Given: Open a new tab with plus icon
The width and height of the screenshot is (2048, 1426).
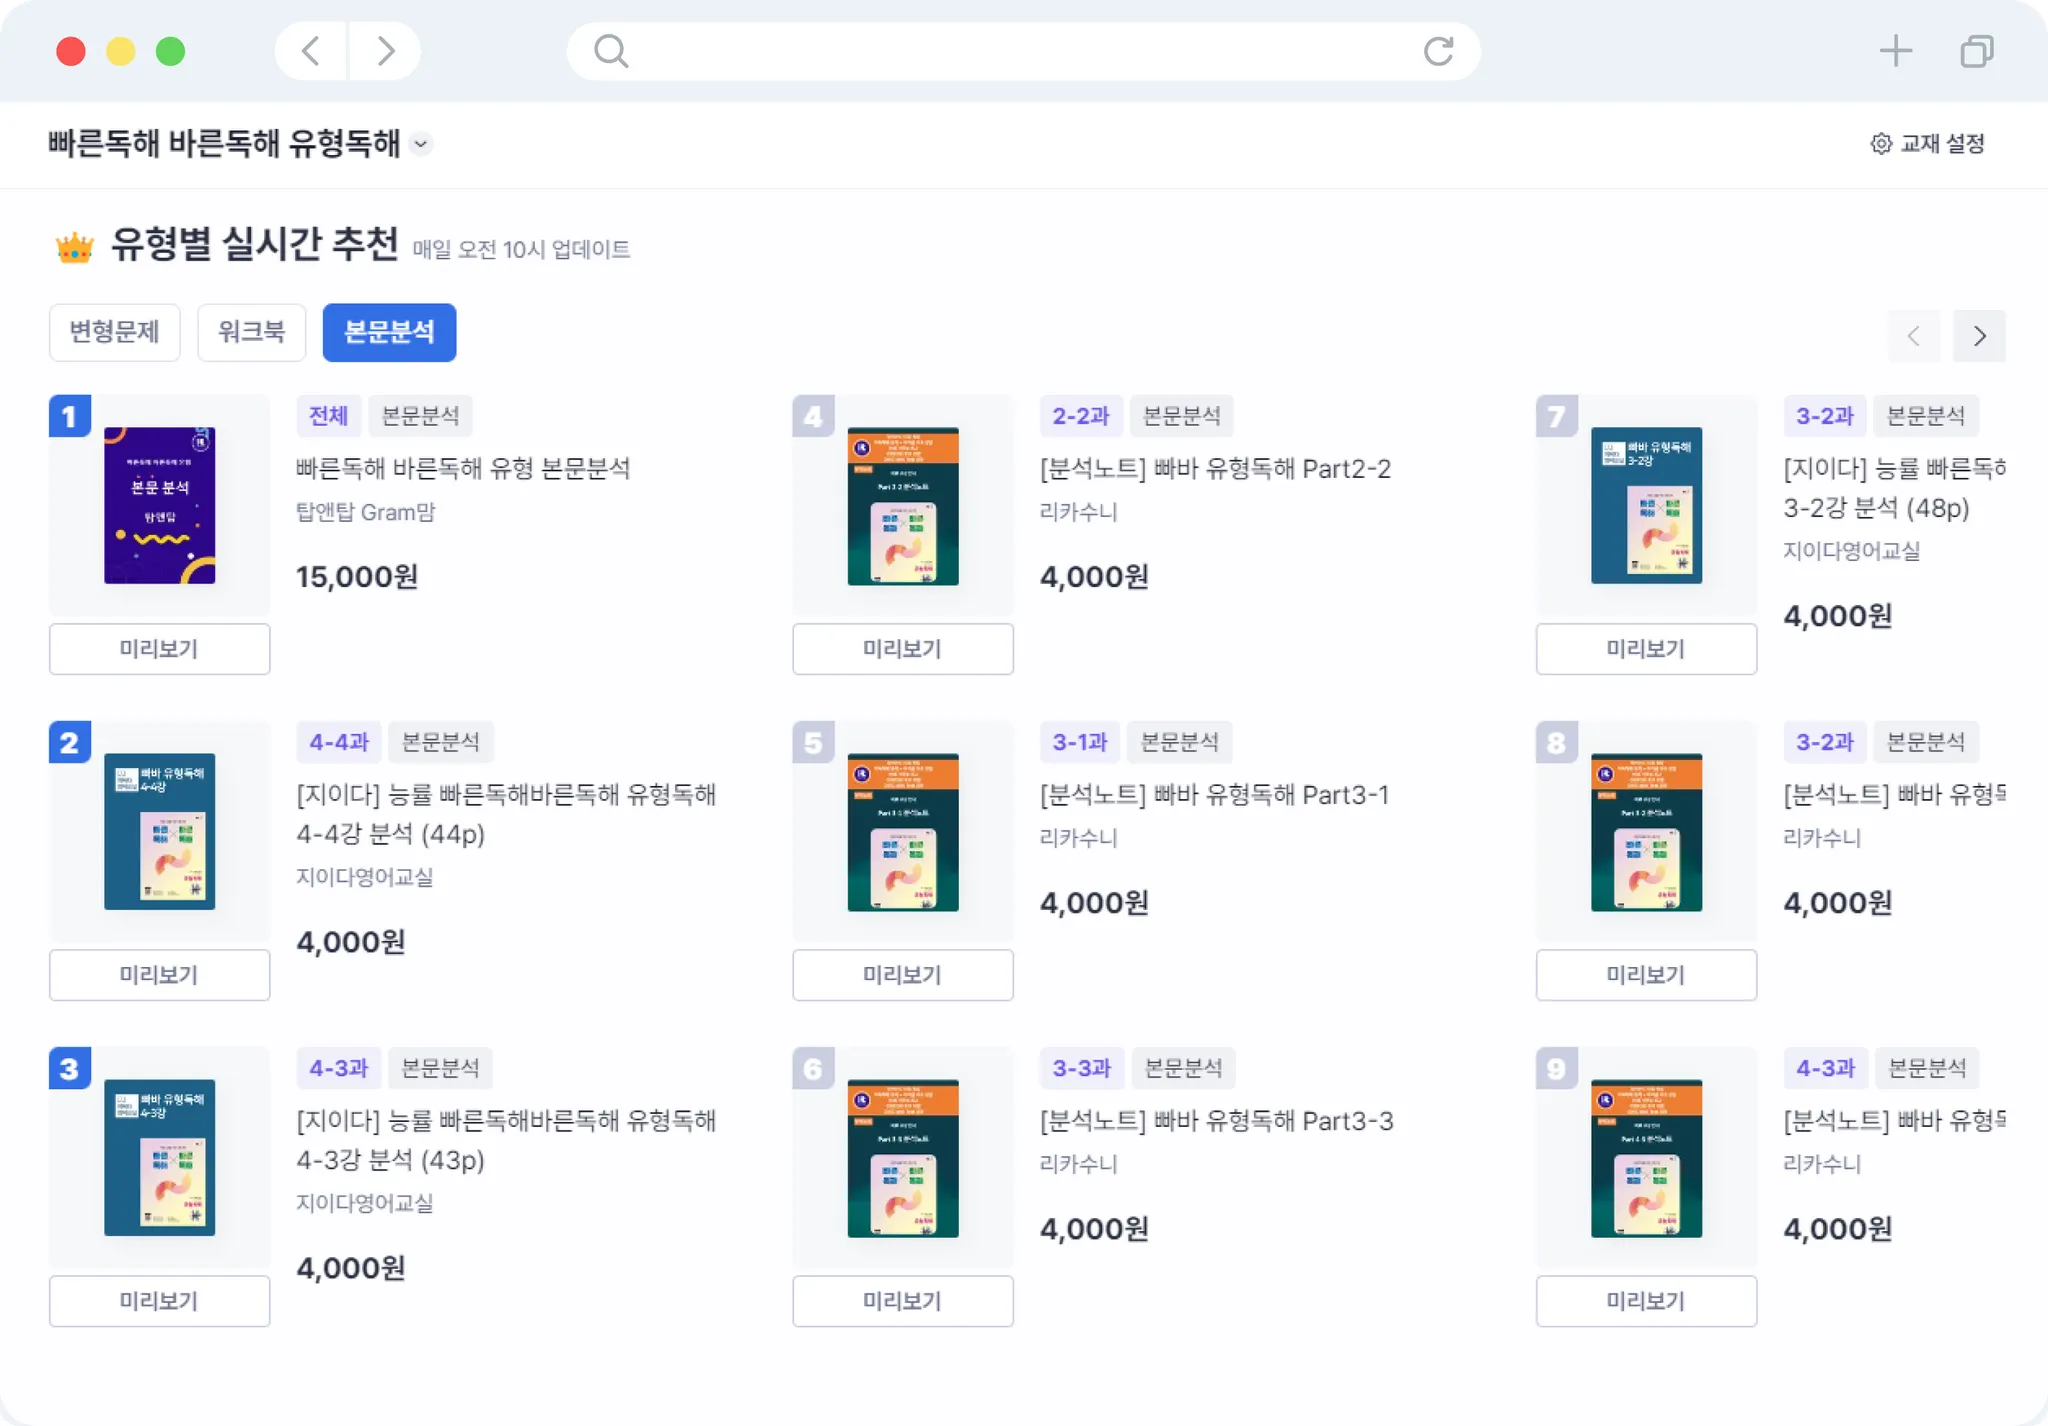Looking at the screenshot, I should (x=1895, y=51).
